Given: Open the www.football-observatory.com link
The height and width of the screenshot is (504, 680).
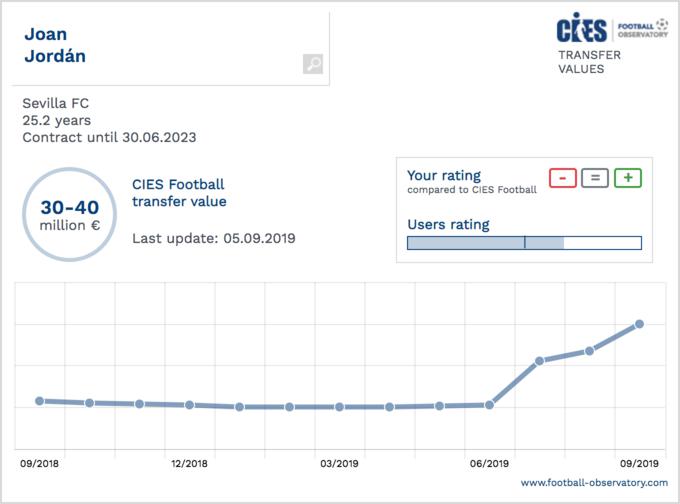Looking at the screenshot, I should point(594,482).
